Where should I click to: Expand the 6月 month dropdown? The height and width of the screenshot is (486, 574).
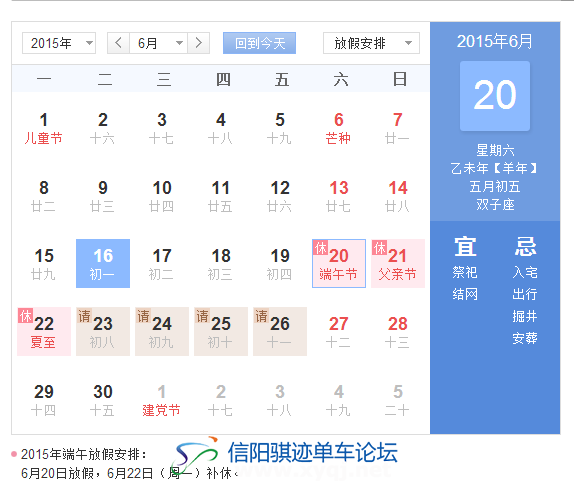click(159, 43)
